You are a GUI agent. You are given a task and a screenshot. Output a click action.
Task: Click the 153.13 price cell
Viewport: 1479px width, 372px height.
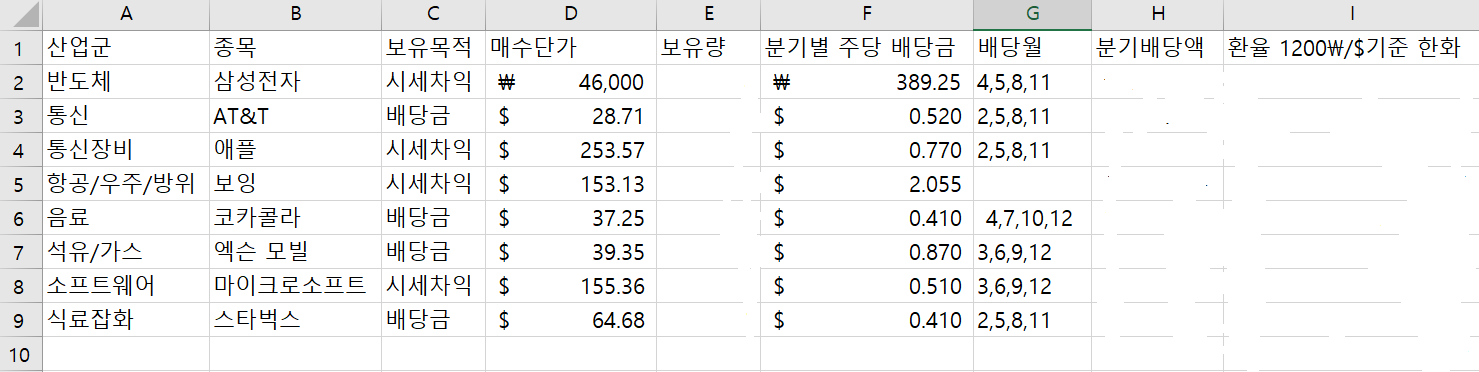(571, 183)
